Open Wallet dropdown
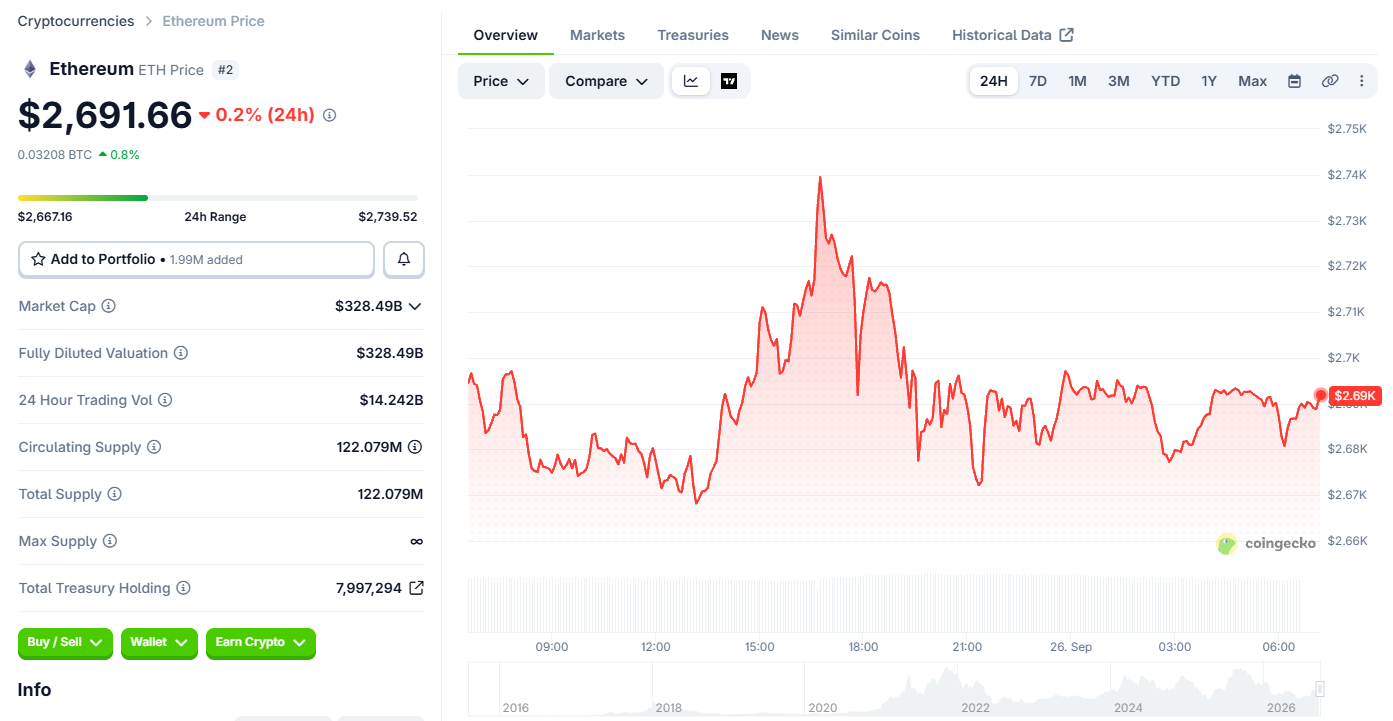Viewport: 1393px width, 721px height. click(159, 643)
